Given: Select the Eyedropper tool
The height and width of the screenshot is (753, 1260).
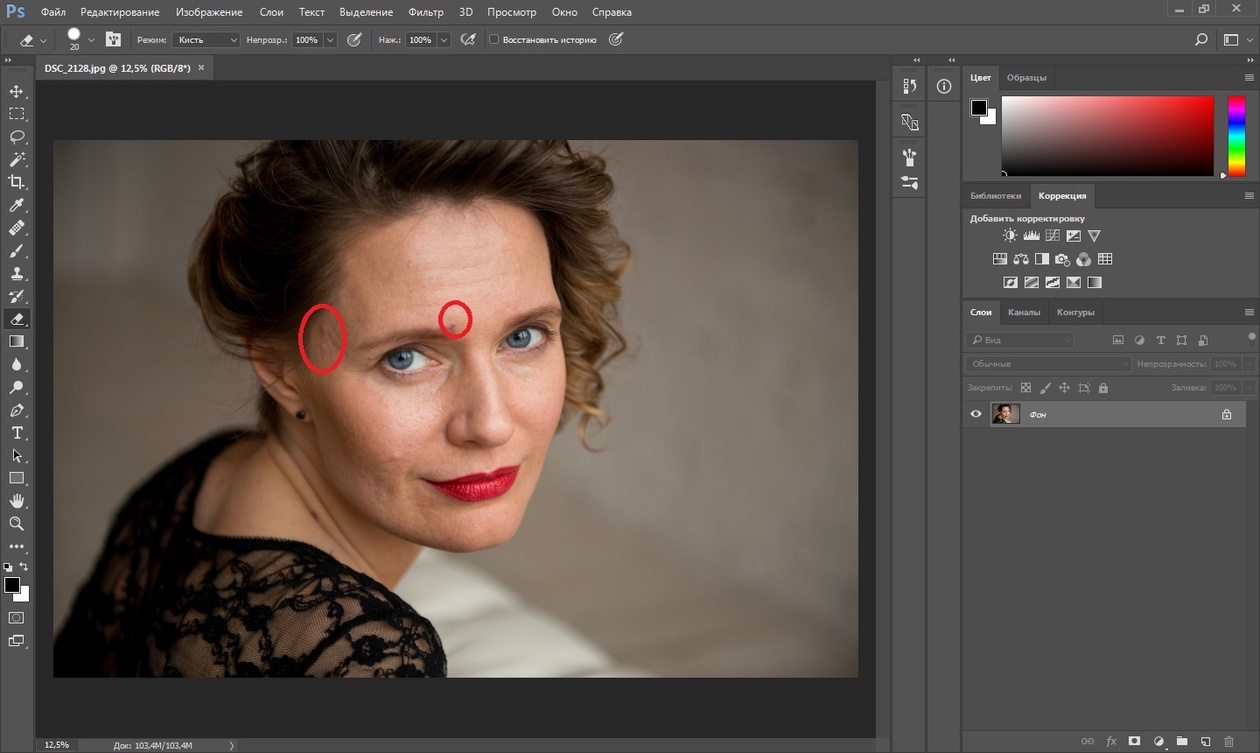Looking at the screenshot, I should click(x=17, y=205).
